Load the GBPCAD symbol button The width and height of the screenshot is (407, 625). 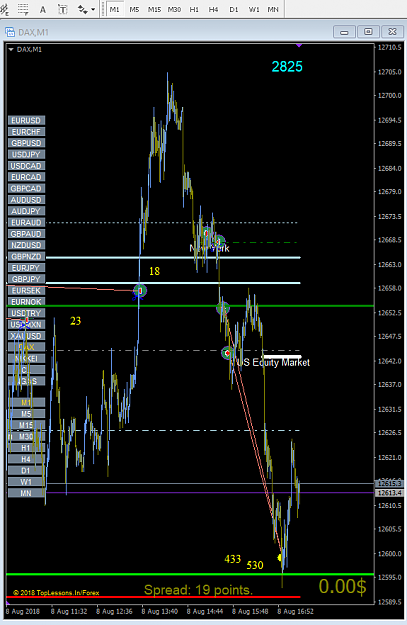tap(26, 188)
